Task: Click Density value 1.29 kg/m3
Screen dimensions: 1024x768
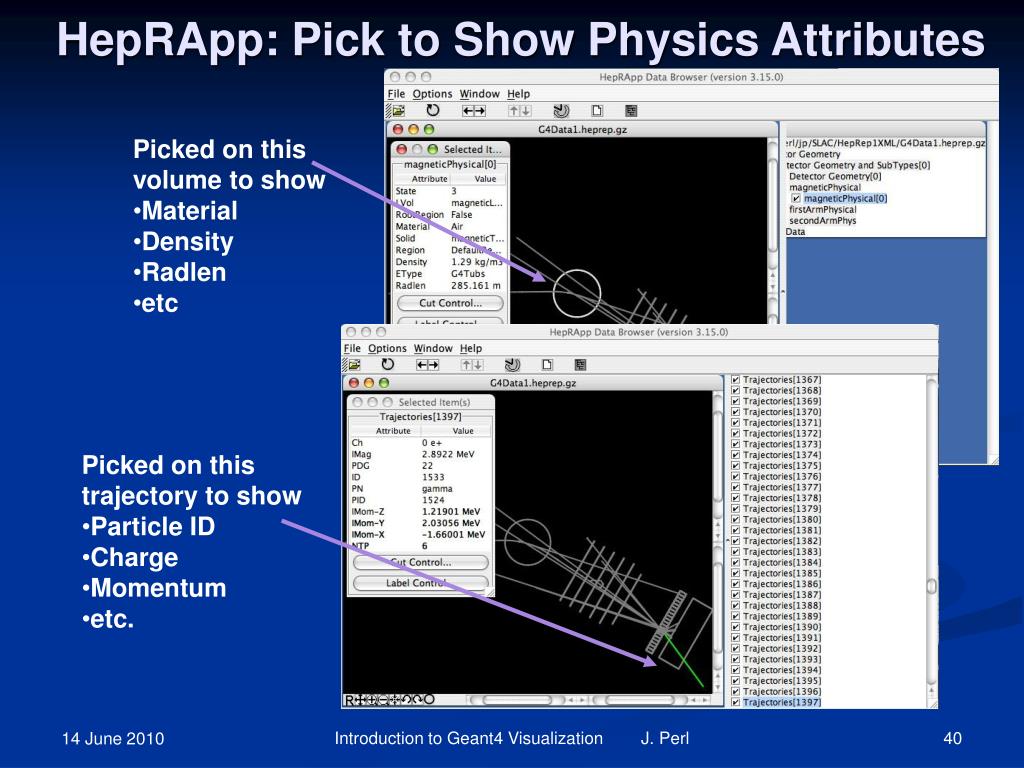Action: 477,262
